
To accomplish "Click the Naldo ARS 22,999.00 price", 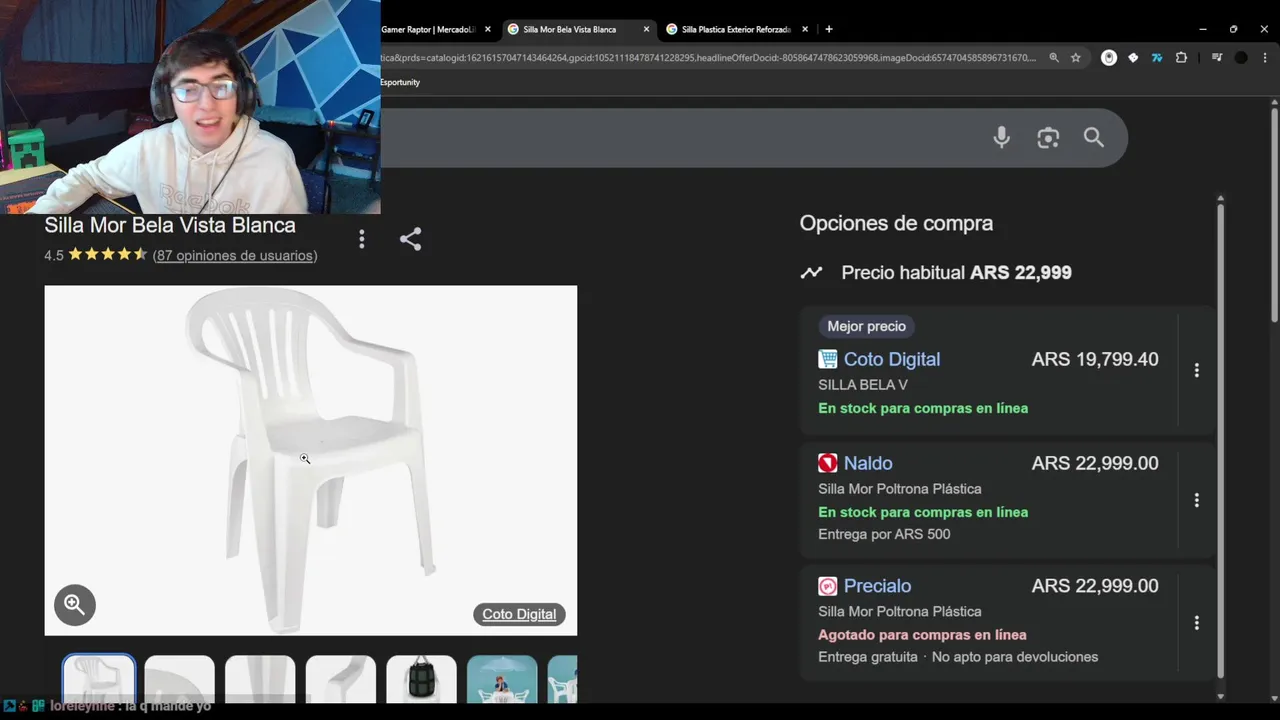I will [1095, 463].
